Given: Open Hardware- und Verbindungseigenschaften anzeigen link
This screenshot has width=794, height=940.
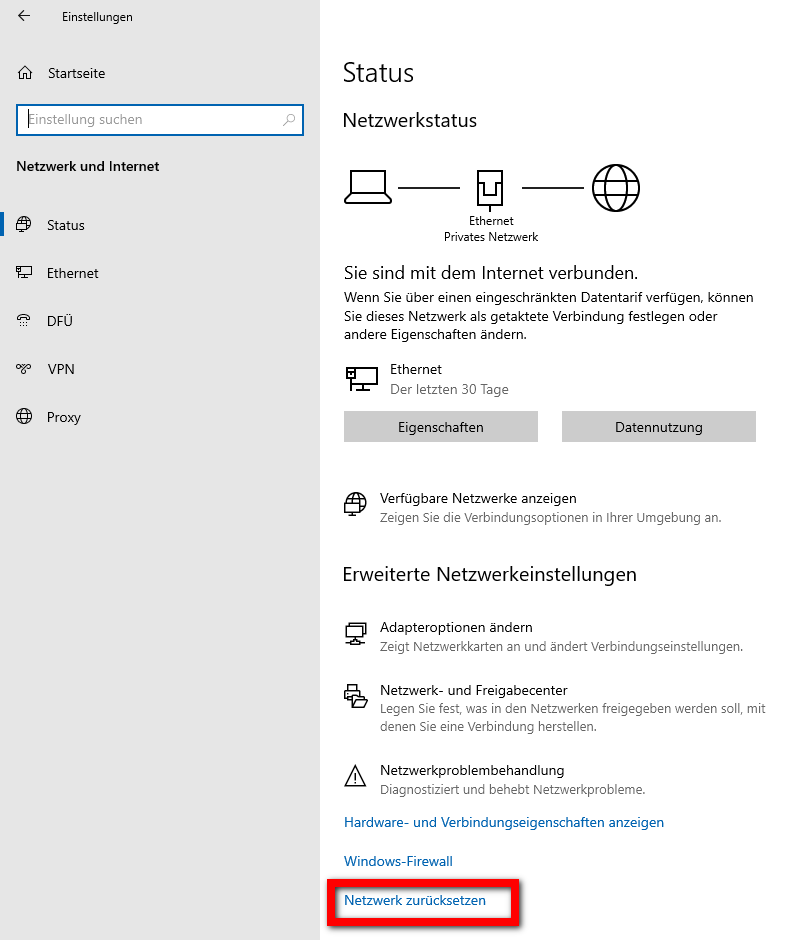Looking at the screenshot, I should (504, 822).
